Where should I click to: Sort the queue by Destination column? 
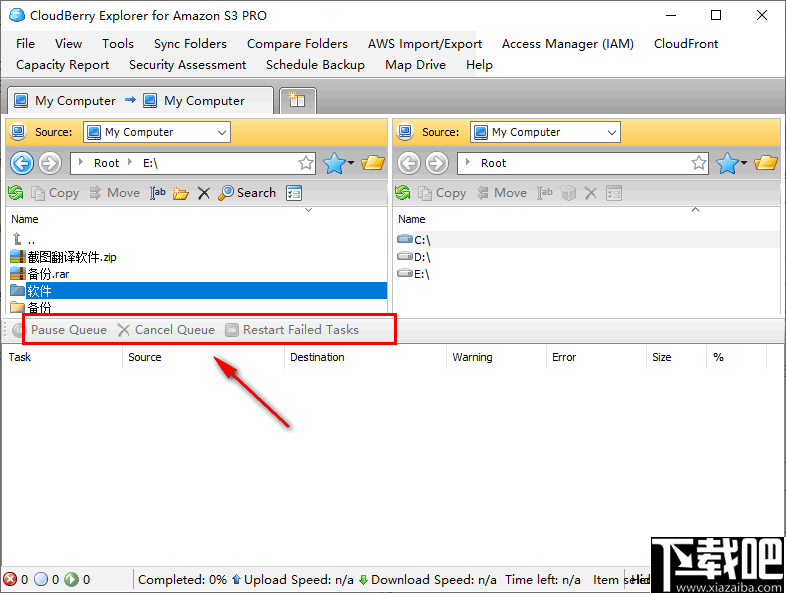pos(365,357)
